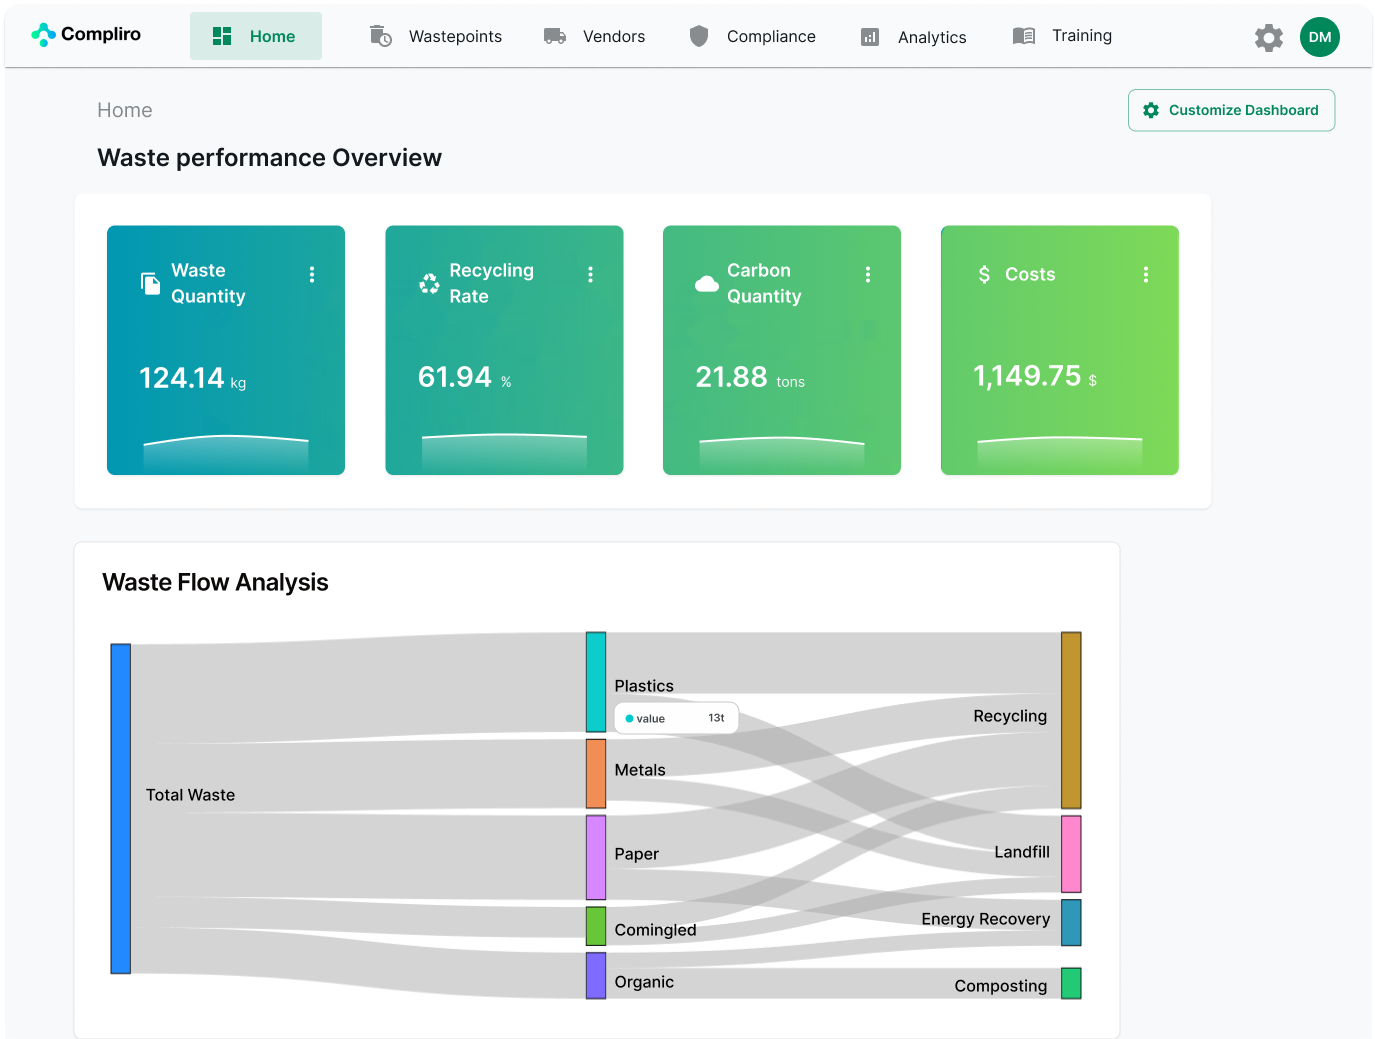Open Waste Quantity card options menu
Image resolution: width=1375 pixels, height=1039 pixels.
point(312,274)
